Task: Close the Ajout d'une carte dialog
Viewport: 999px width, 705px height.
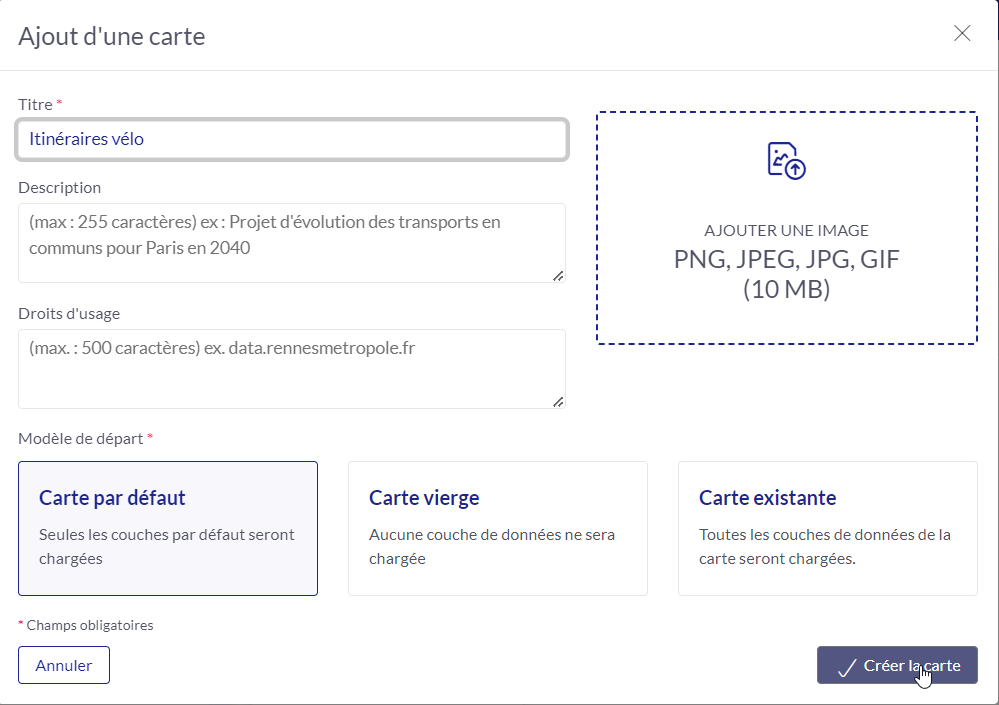Action: coord(962,33)
